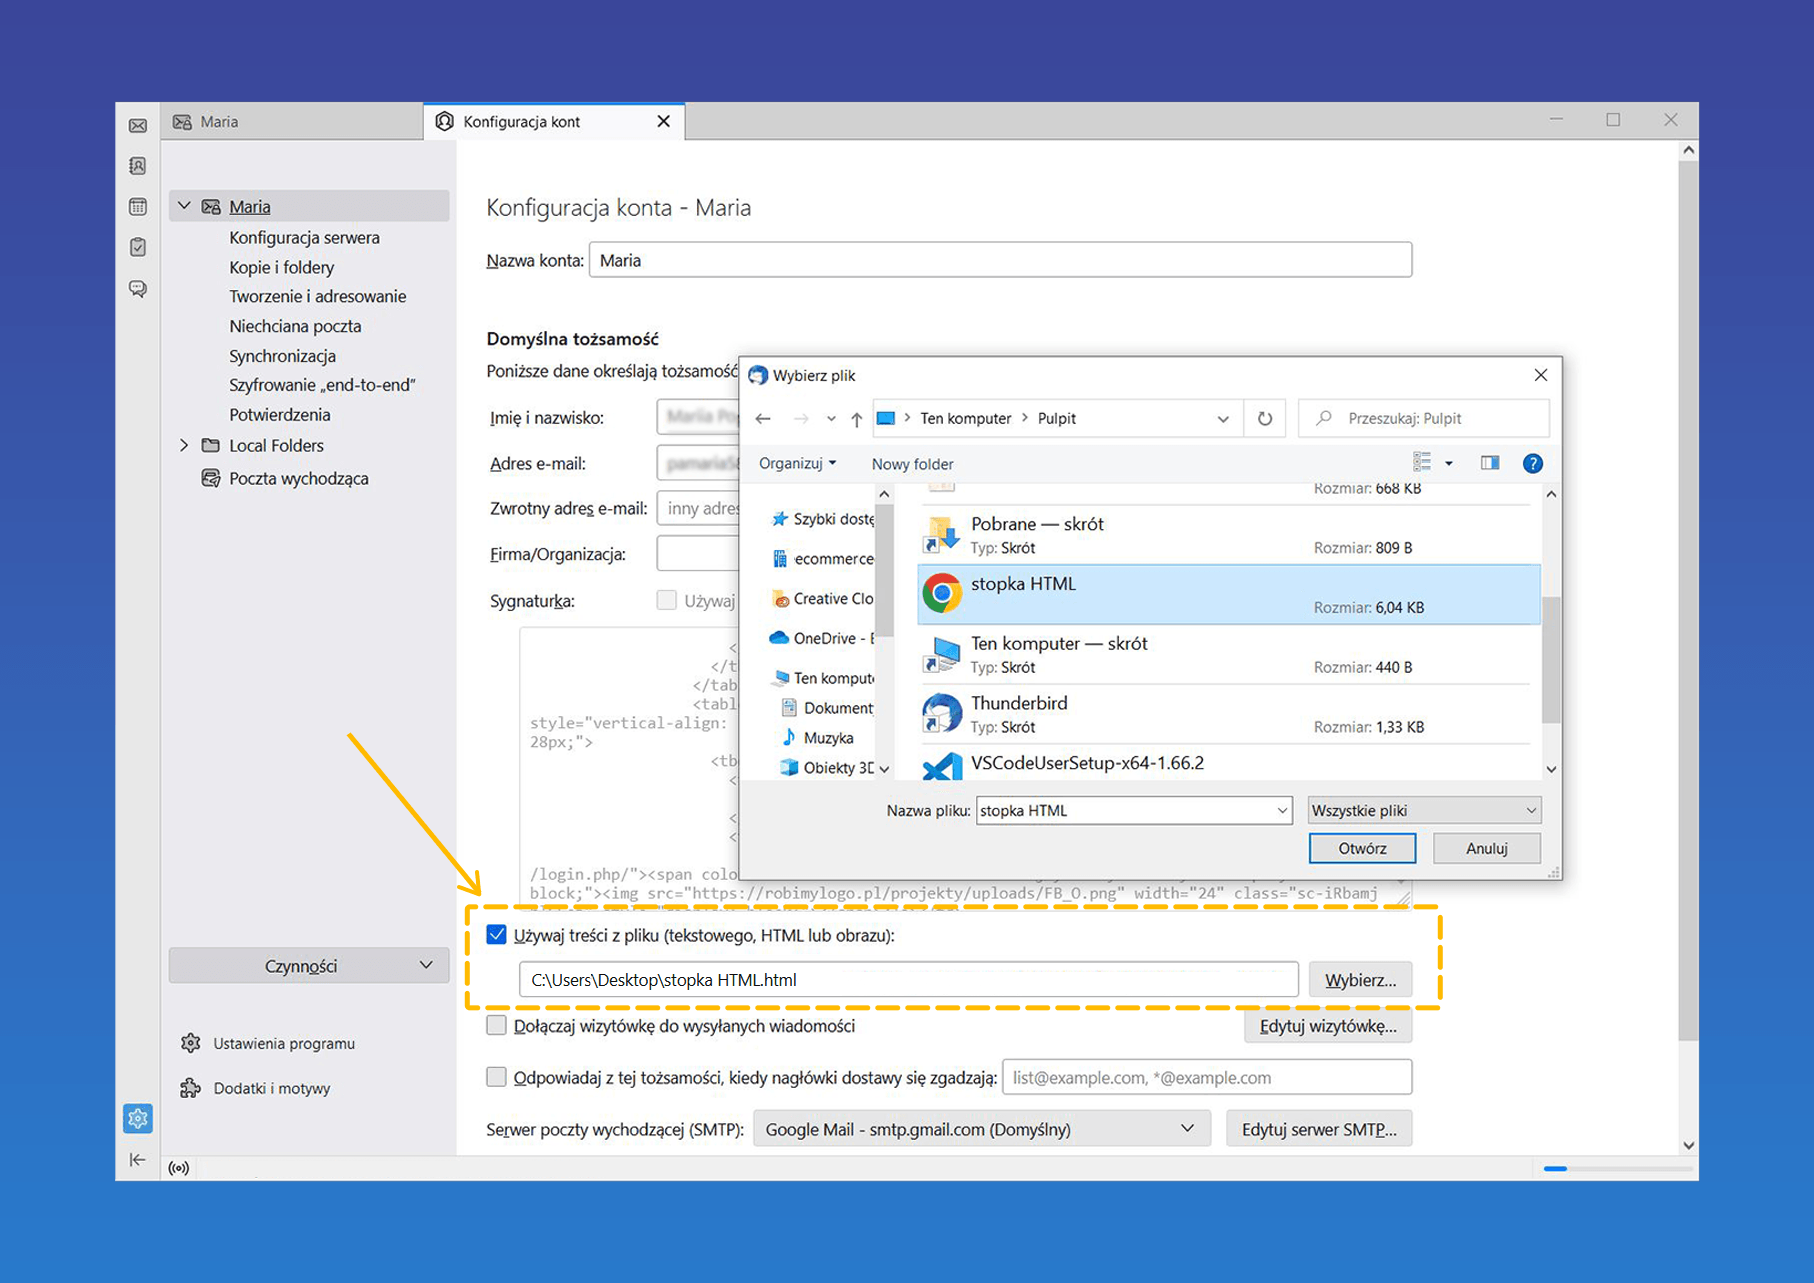The image size is (1814, 1283).
Task: Open OneDrive in navigation pane
Action: pos(822,638)
